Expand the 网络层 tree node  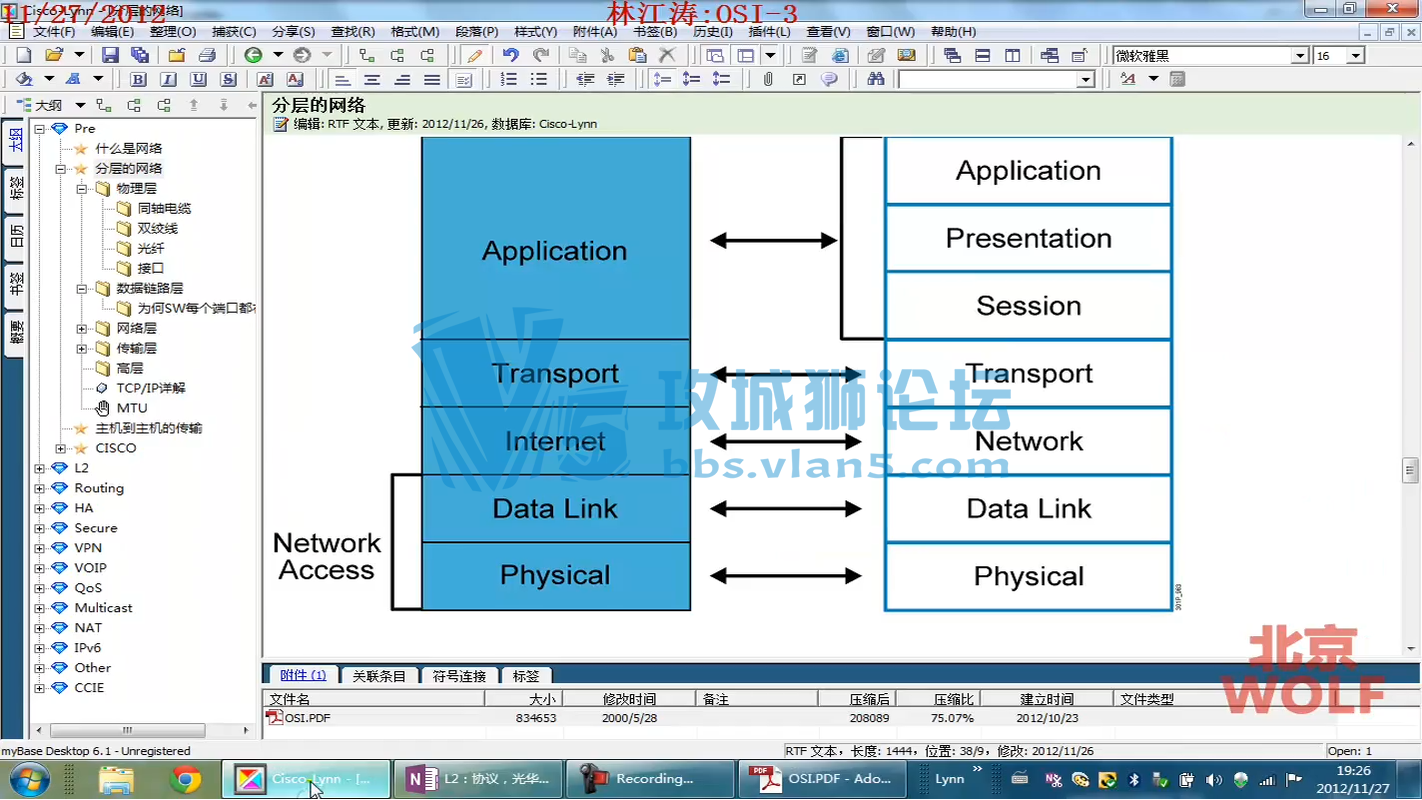click(82, 328)
